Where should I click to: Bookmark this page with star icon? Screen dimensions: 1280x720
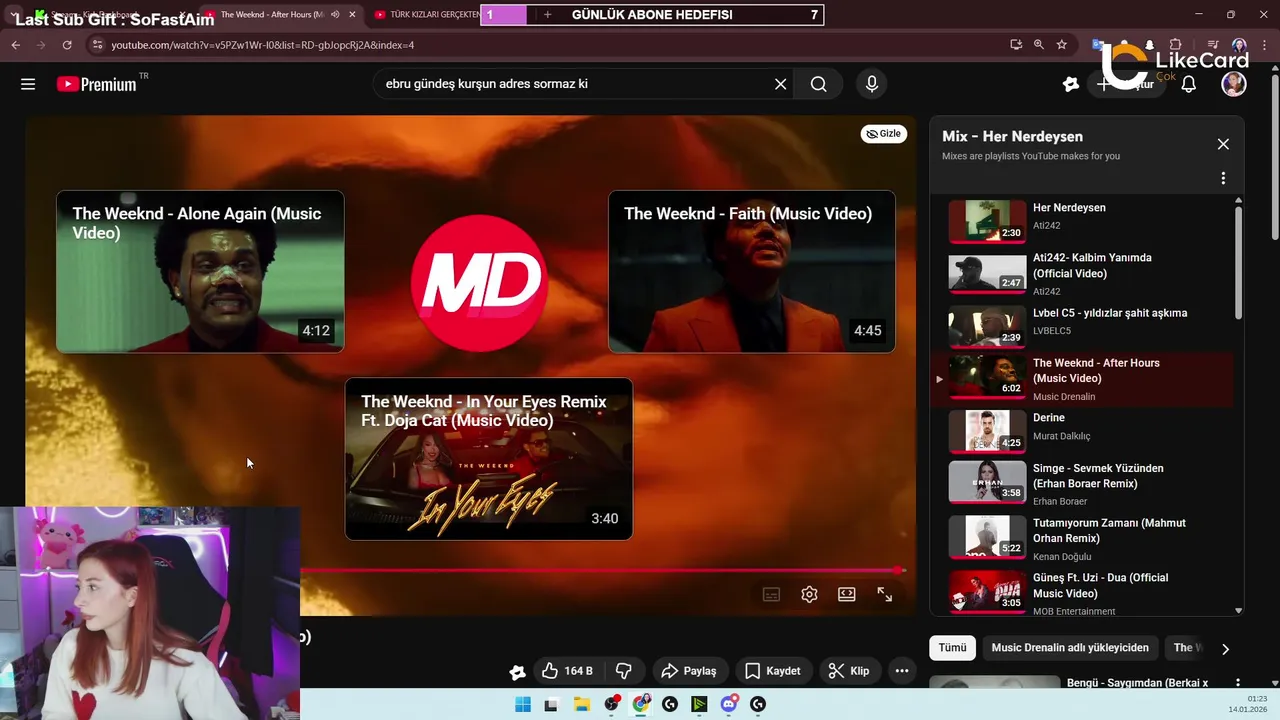click(x=1062, y=45)
